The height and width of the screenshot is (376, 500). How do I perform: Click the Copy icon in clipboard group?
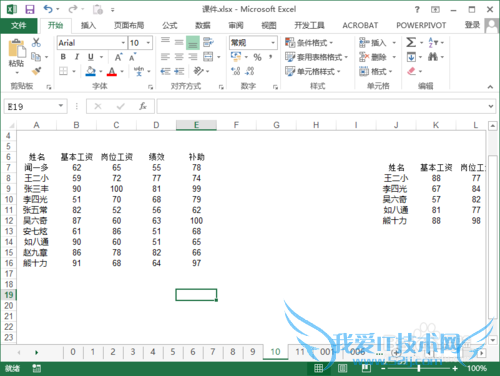pyautogui.click(x=36, y=57)
